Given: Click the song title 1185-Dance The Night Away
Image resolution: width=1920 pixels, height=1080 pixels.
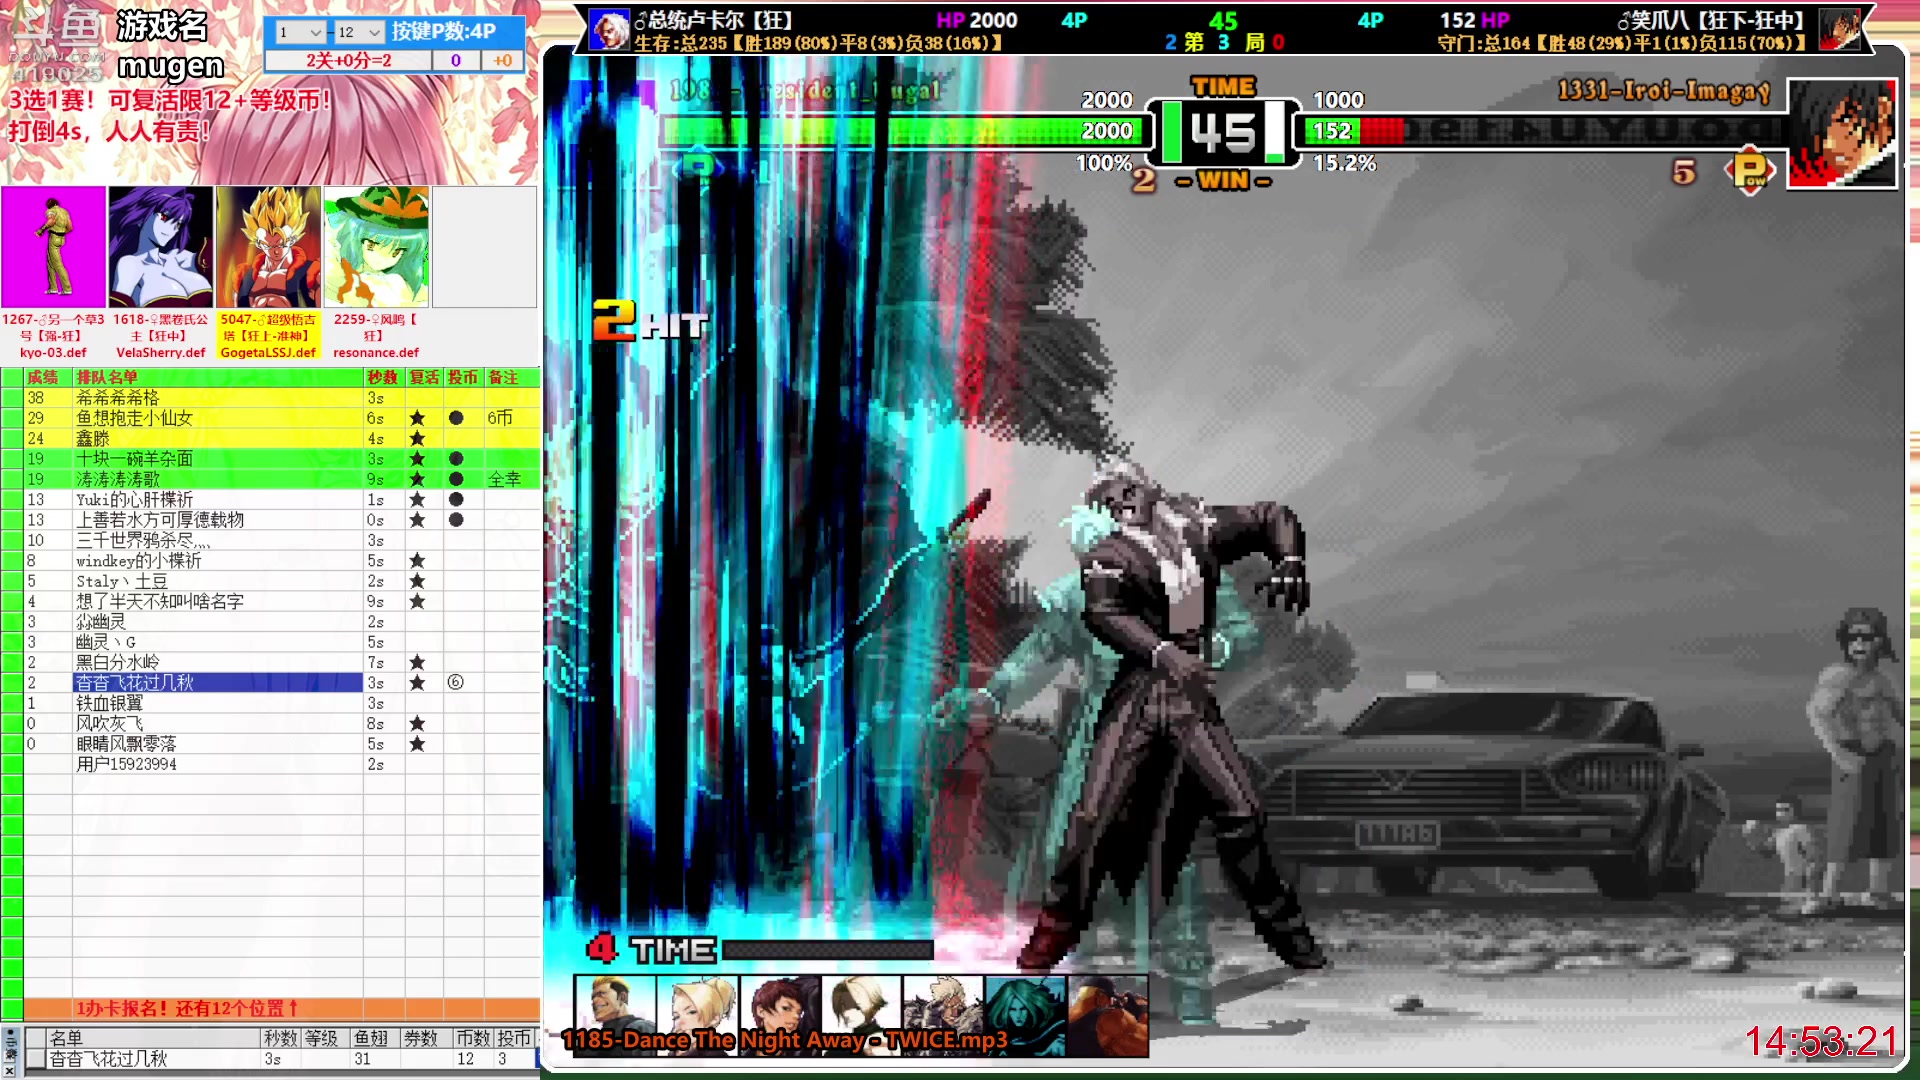Looking at the screenshot, I should pos(785,1040).
